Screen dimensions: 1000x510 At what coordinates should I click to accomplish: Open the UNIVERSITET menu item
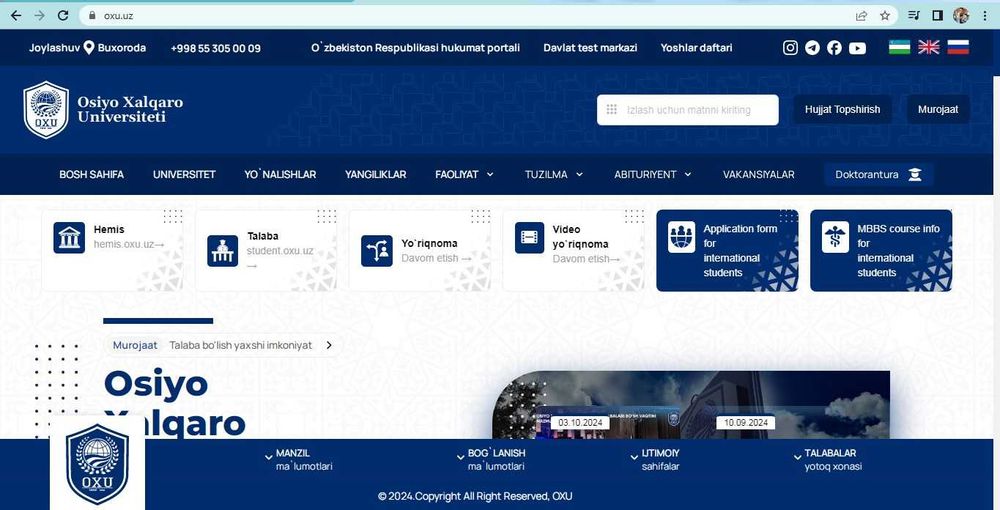click(x=184, y=175)
